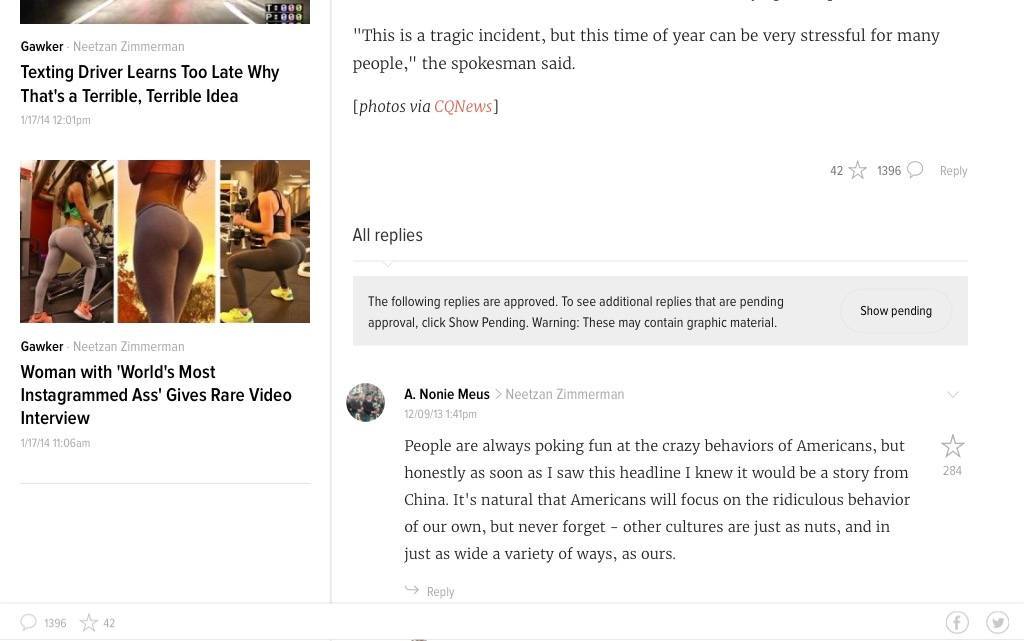Screen dimensions: 1024x641
Task: Show pending replies
Action: pyautogui.click(x=895, y=311)
